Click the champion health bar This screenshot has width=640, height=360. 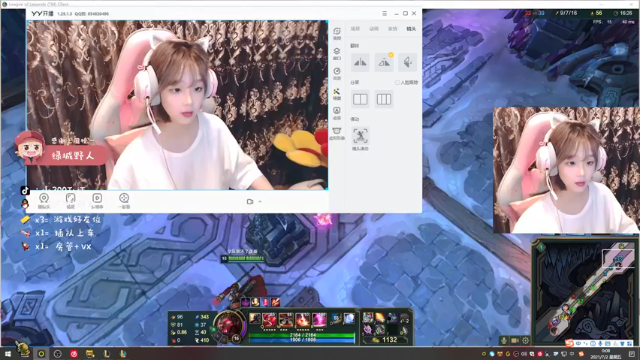point(302,335)
